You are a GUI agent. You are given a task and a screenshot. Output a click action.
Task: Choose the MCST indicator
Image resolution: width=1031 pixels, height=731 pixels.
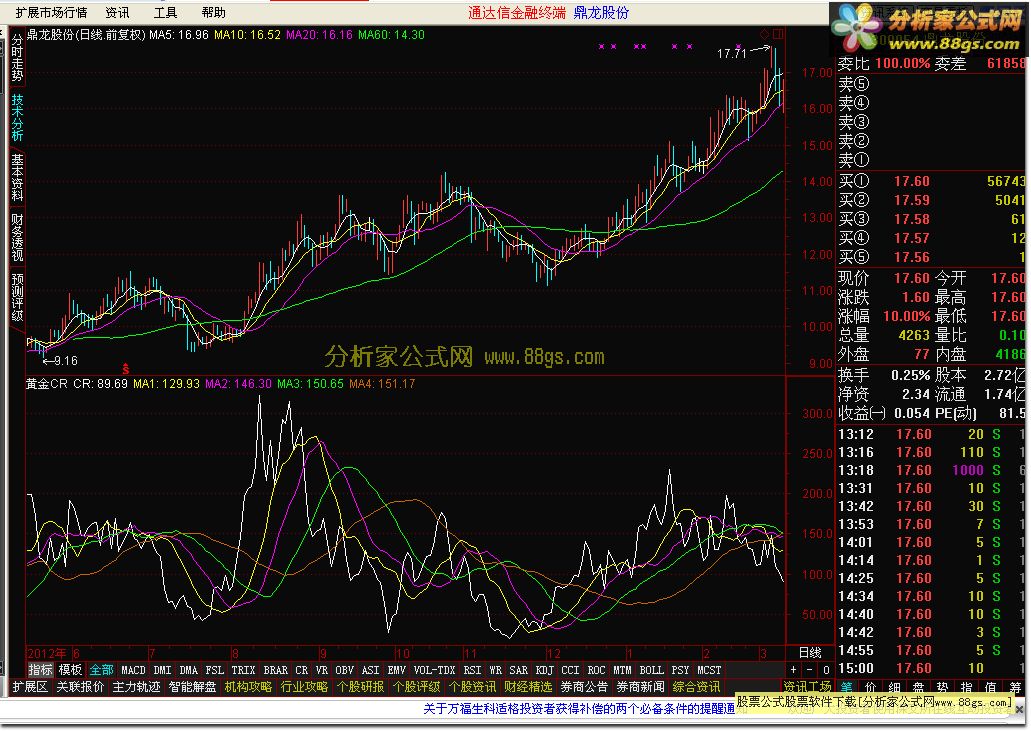pyautogui.click(x=709, y=670)
